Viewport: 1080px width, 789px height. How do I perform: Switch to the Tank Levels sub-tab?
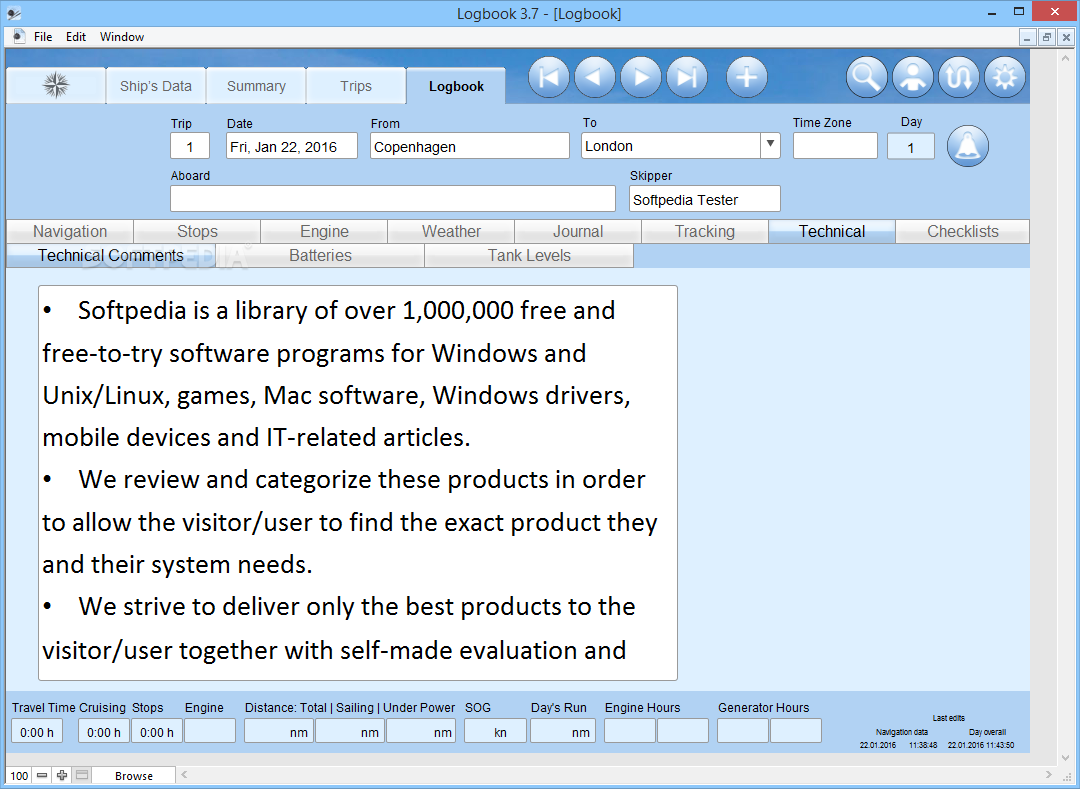click(529, 255)
